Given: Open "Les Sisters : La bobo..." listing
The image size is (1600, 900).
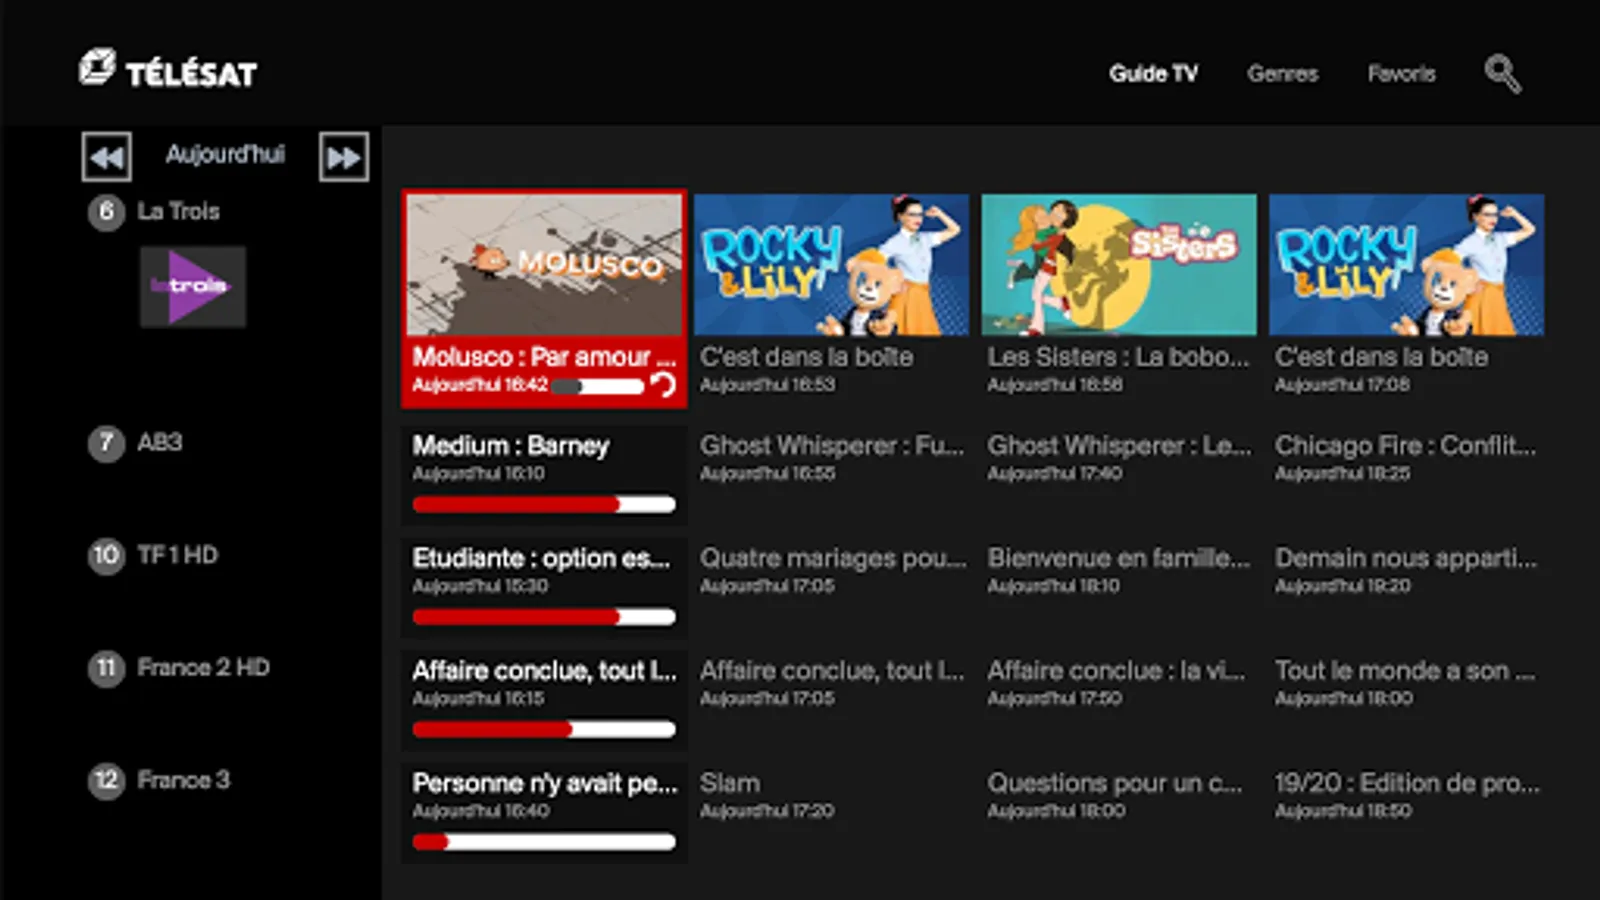Looking at the screenshot, I should pyautogui.click(x=1119, y=357).
